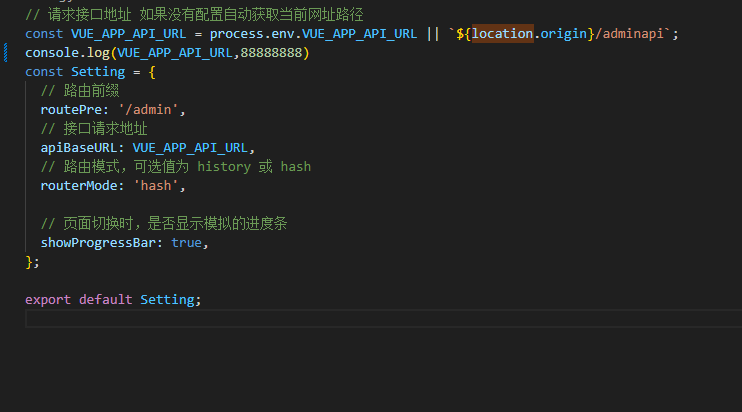Click the Setting opening brace
Screen dimensions: 742x412
pyautogui.click(x=152, y=72)
